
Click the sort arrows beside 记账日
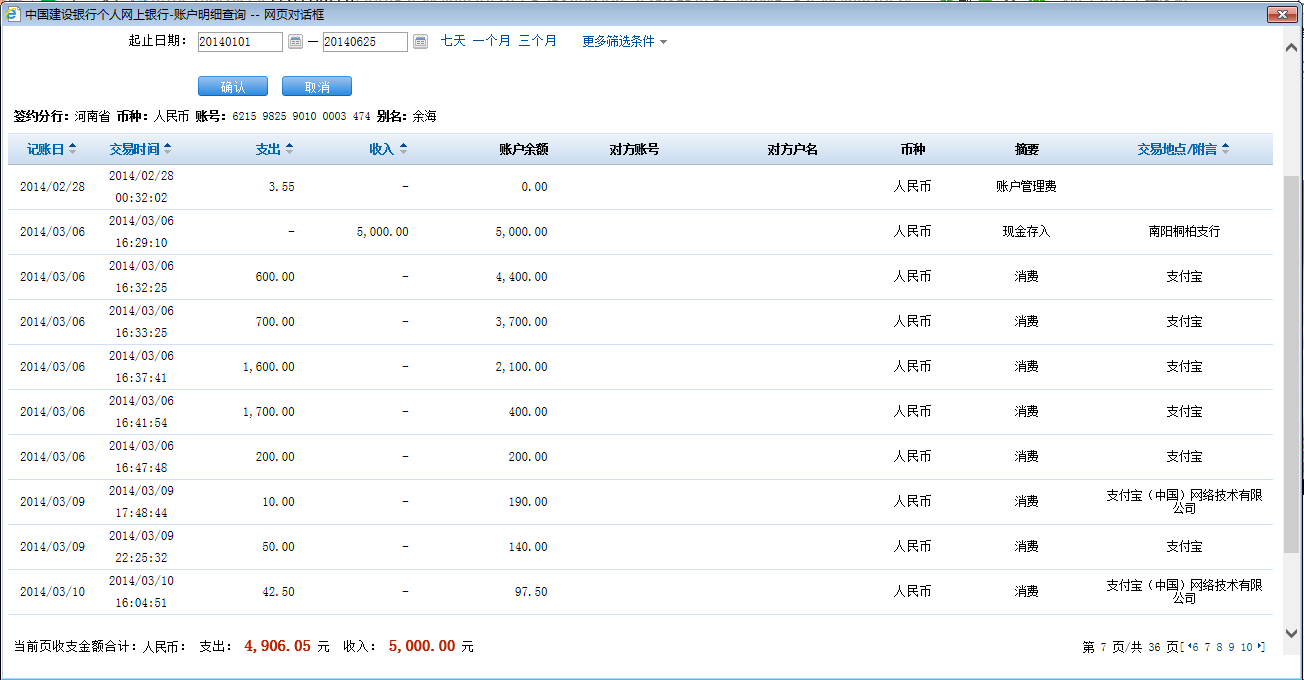pyautogui.click(x=72, y=149)
